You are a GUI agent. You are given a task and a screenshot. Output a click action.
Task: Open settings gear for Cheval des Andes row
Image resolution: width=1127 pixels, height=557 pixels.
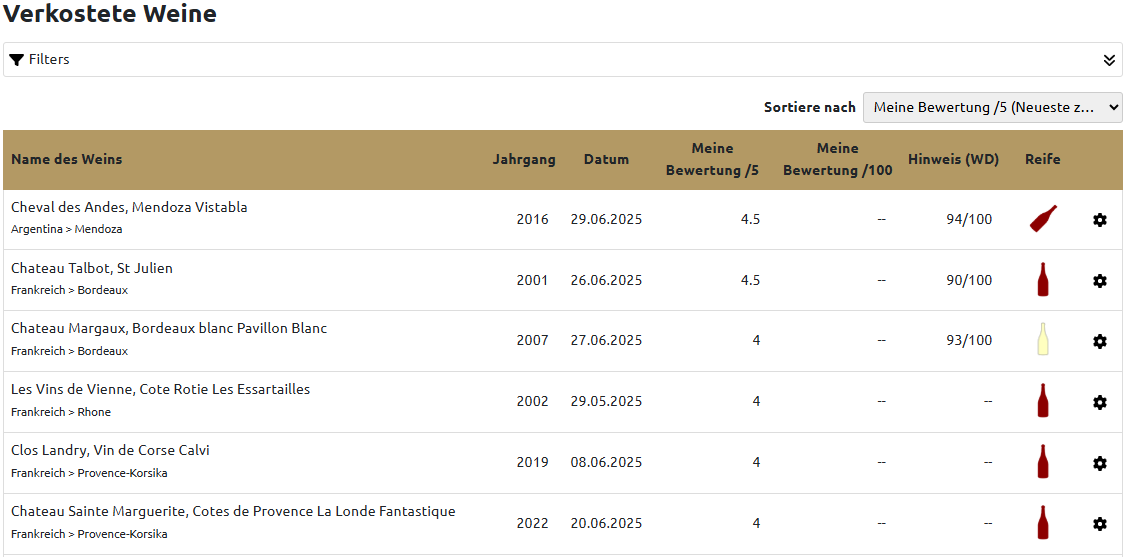tap(1099, 220)
